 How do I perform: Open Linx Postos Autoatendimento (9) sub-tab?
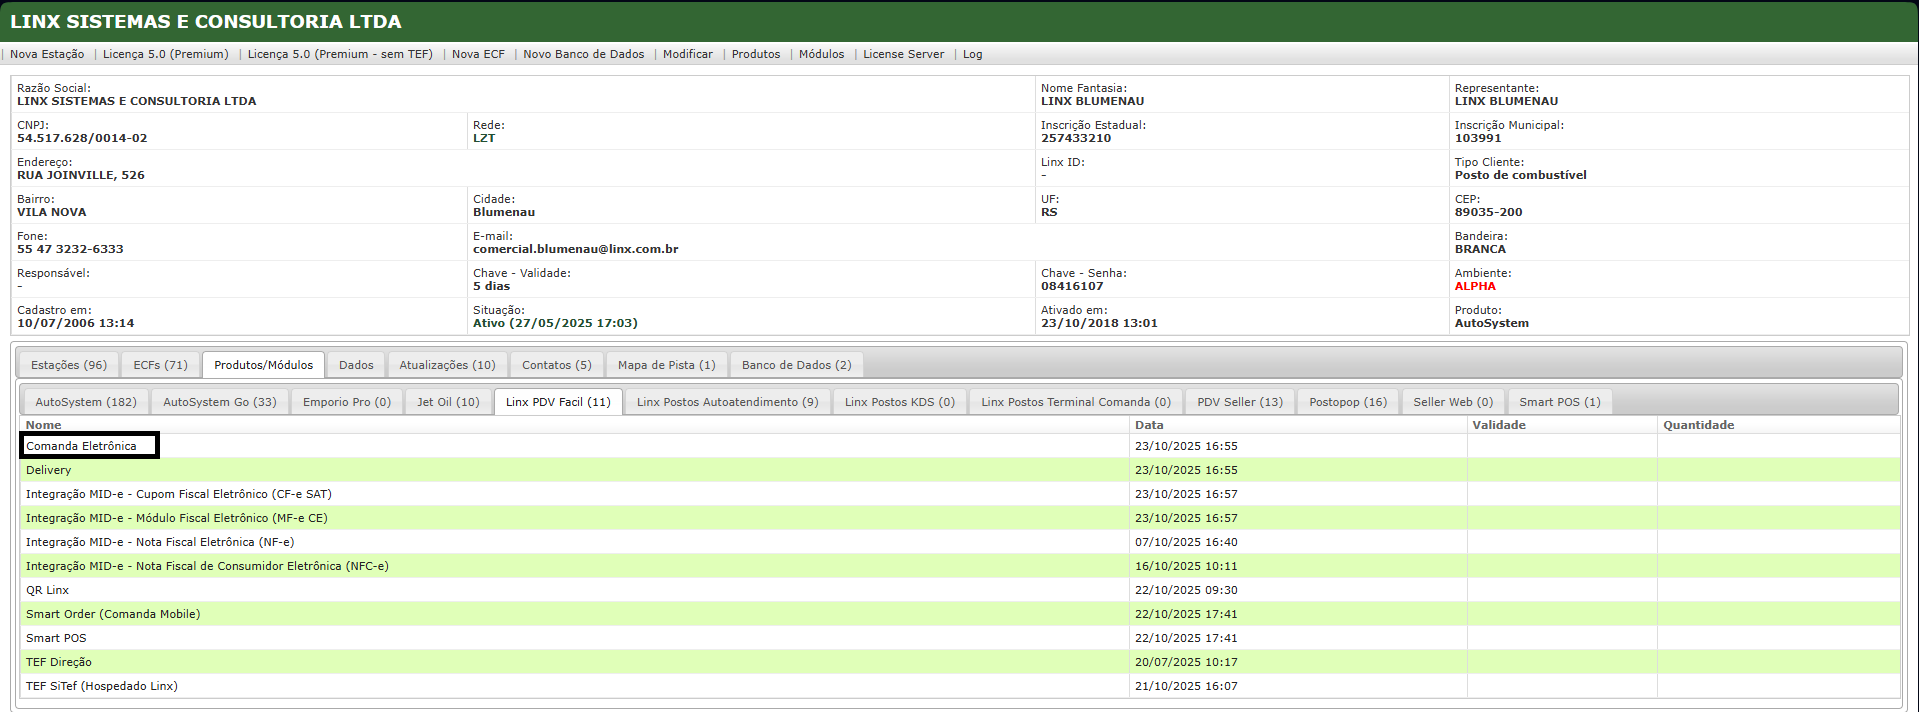pos(727,402)
